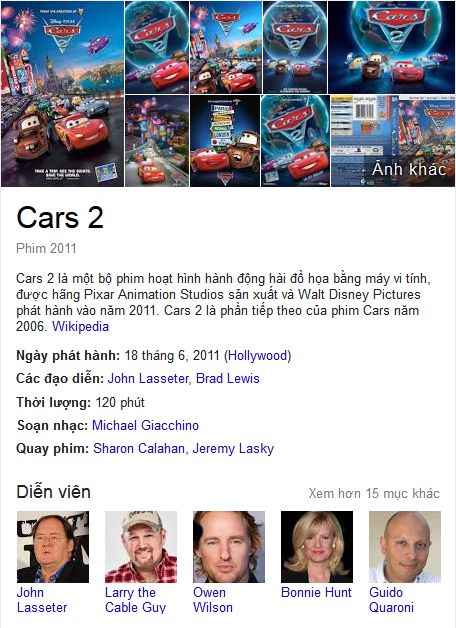Select director Brad Lewis link

(227, 378)
